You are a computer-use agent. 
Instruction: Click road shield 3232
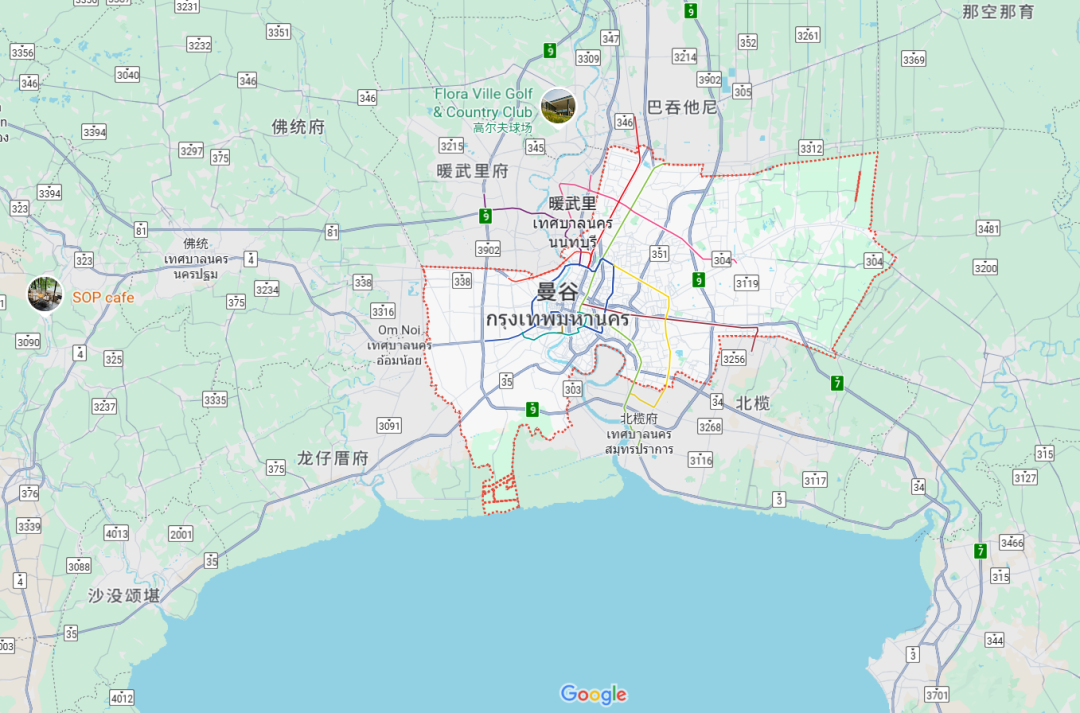(x=199, y=45)
